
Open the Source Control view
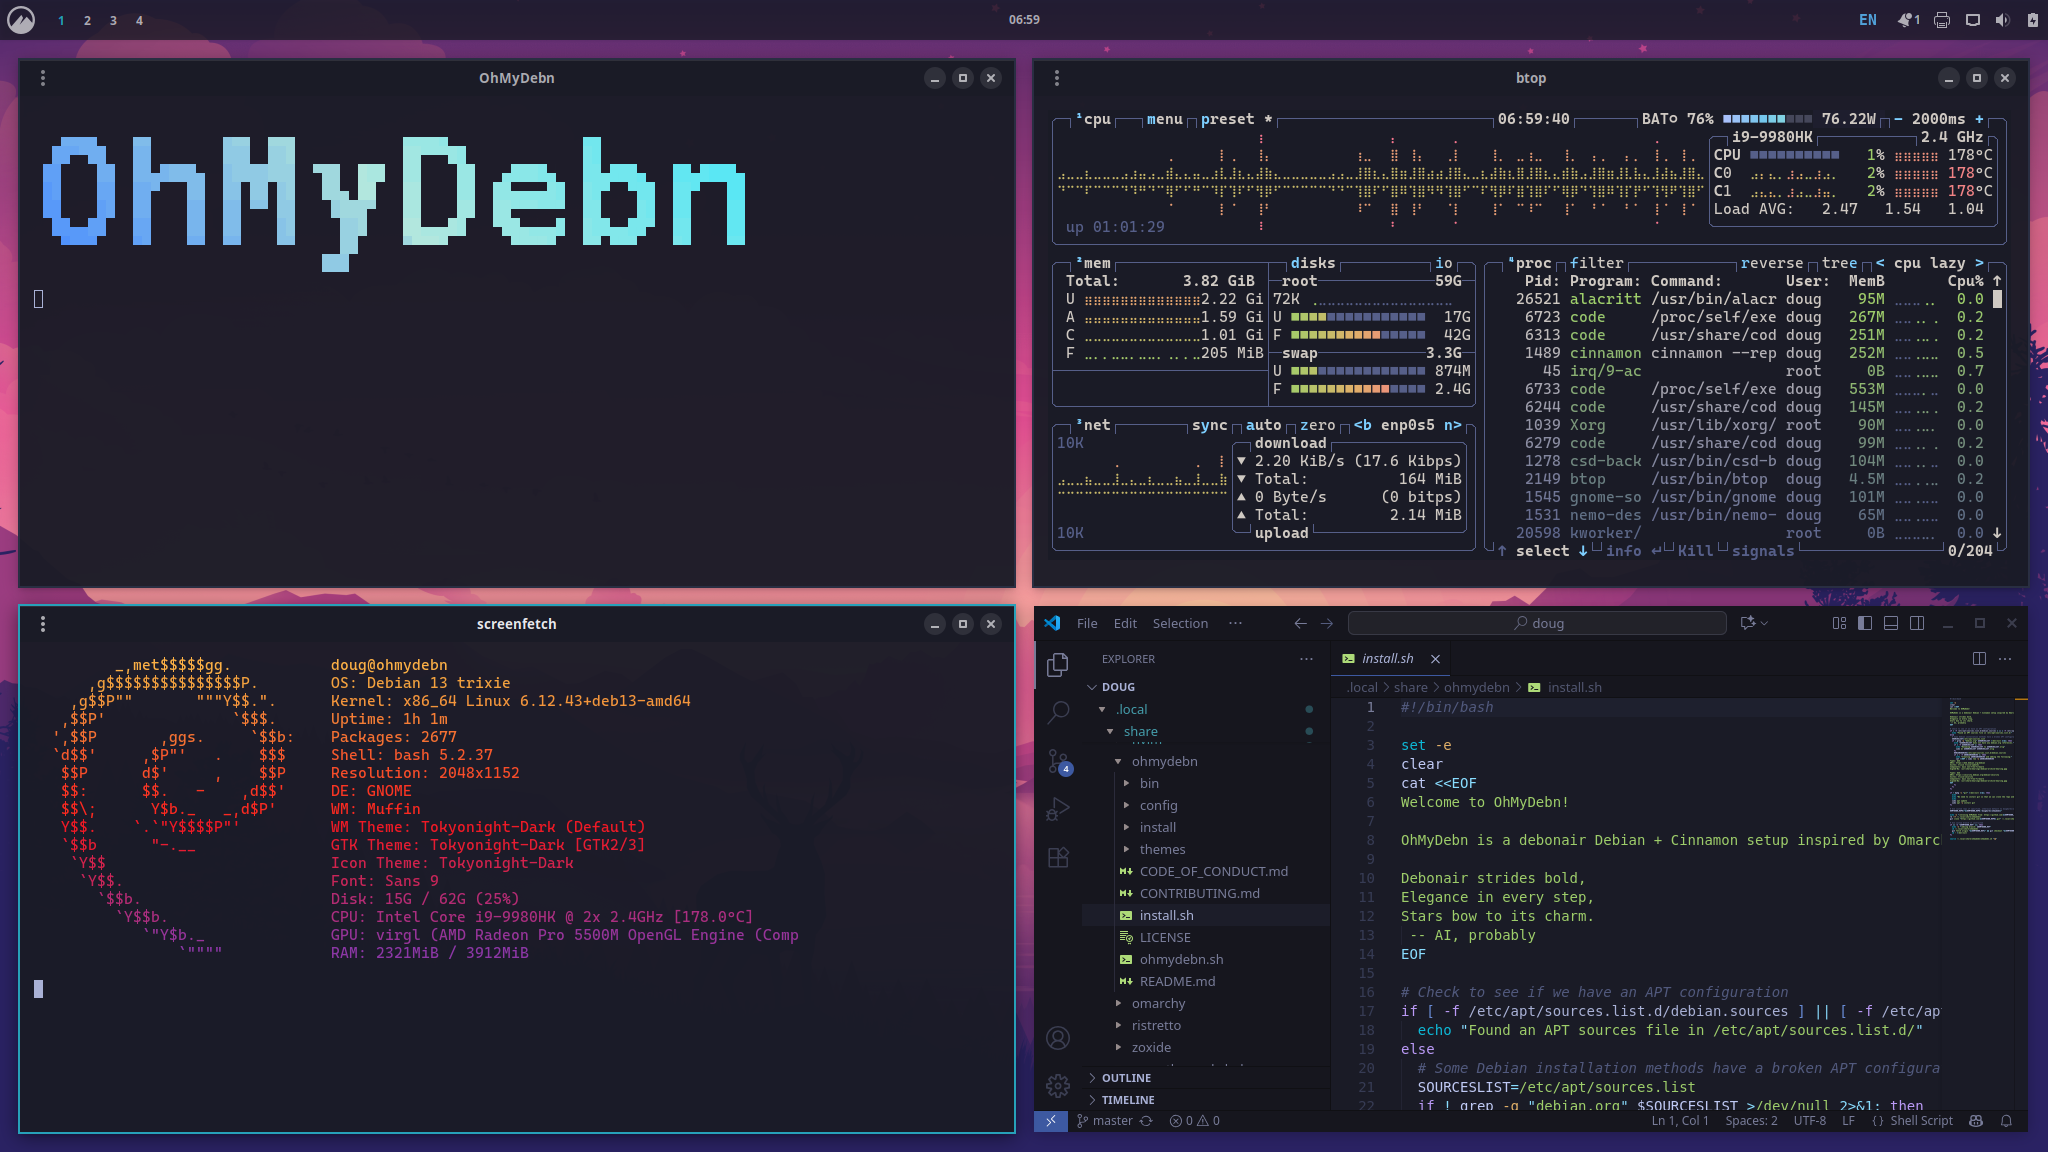(x=1058, y=761)
